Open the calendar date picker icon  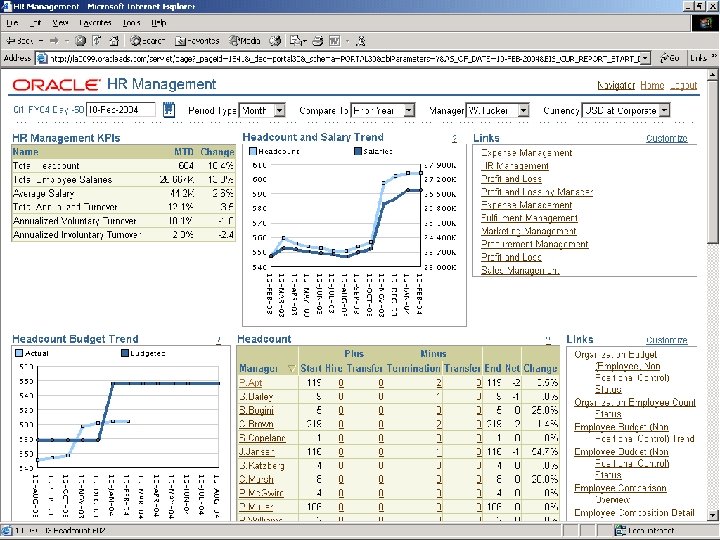point(169,110)
